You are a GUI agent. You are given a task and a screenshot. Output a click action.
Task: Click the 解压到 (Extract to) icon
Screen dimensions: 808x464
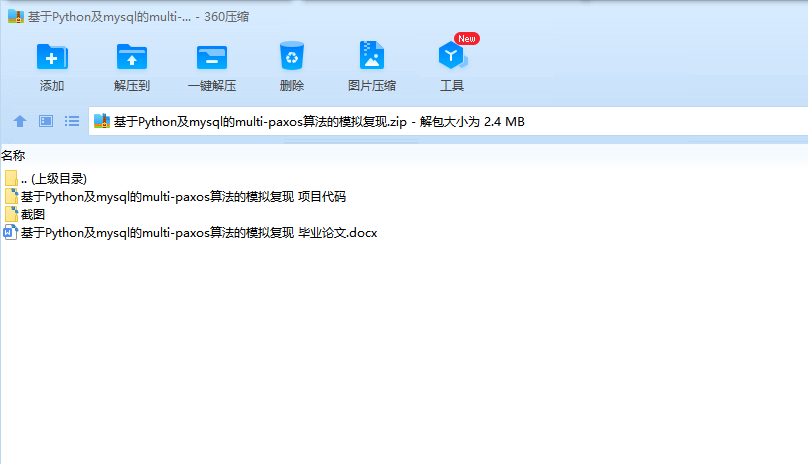(x=132, y=57)
